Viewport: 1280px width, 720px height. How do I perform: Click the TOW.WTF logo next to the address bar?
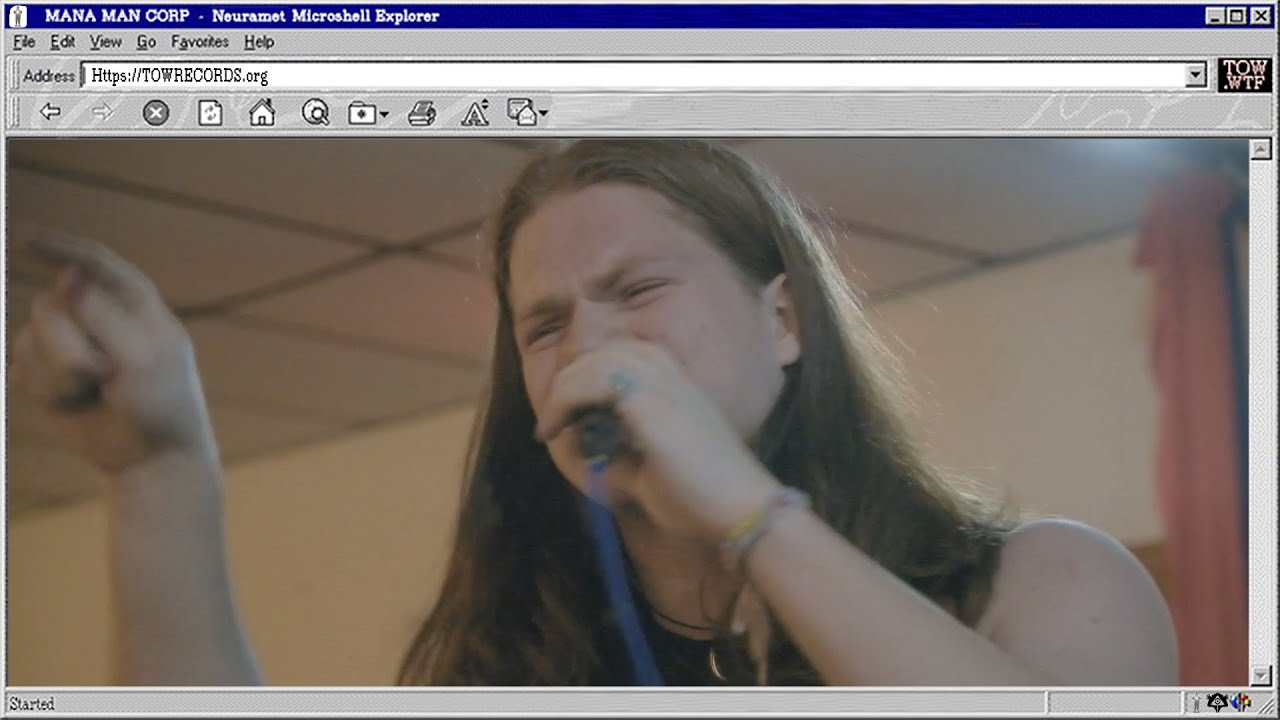(1246, 75)
